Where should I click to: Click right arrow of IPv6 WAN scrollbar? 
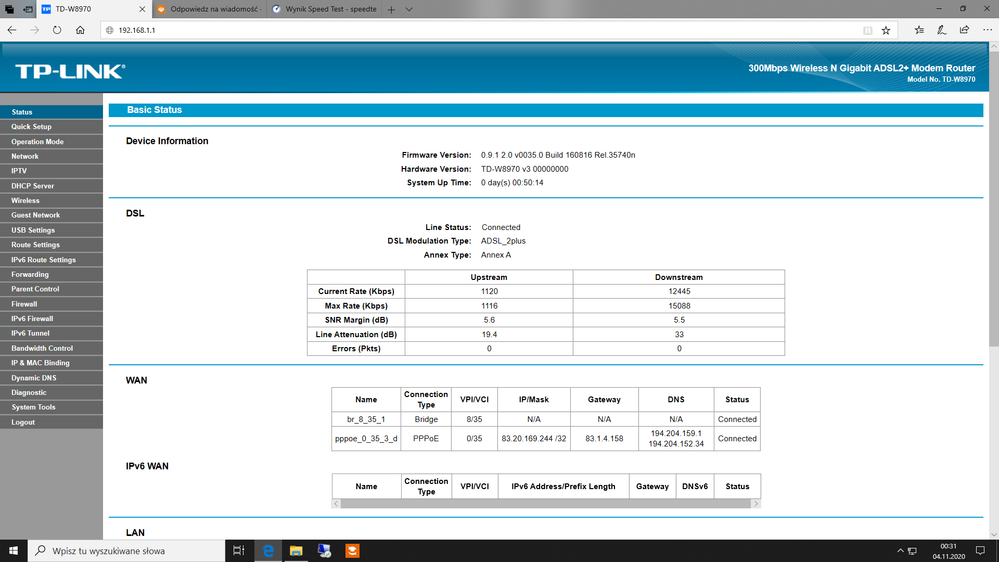756,503
